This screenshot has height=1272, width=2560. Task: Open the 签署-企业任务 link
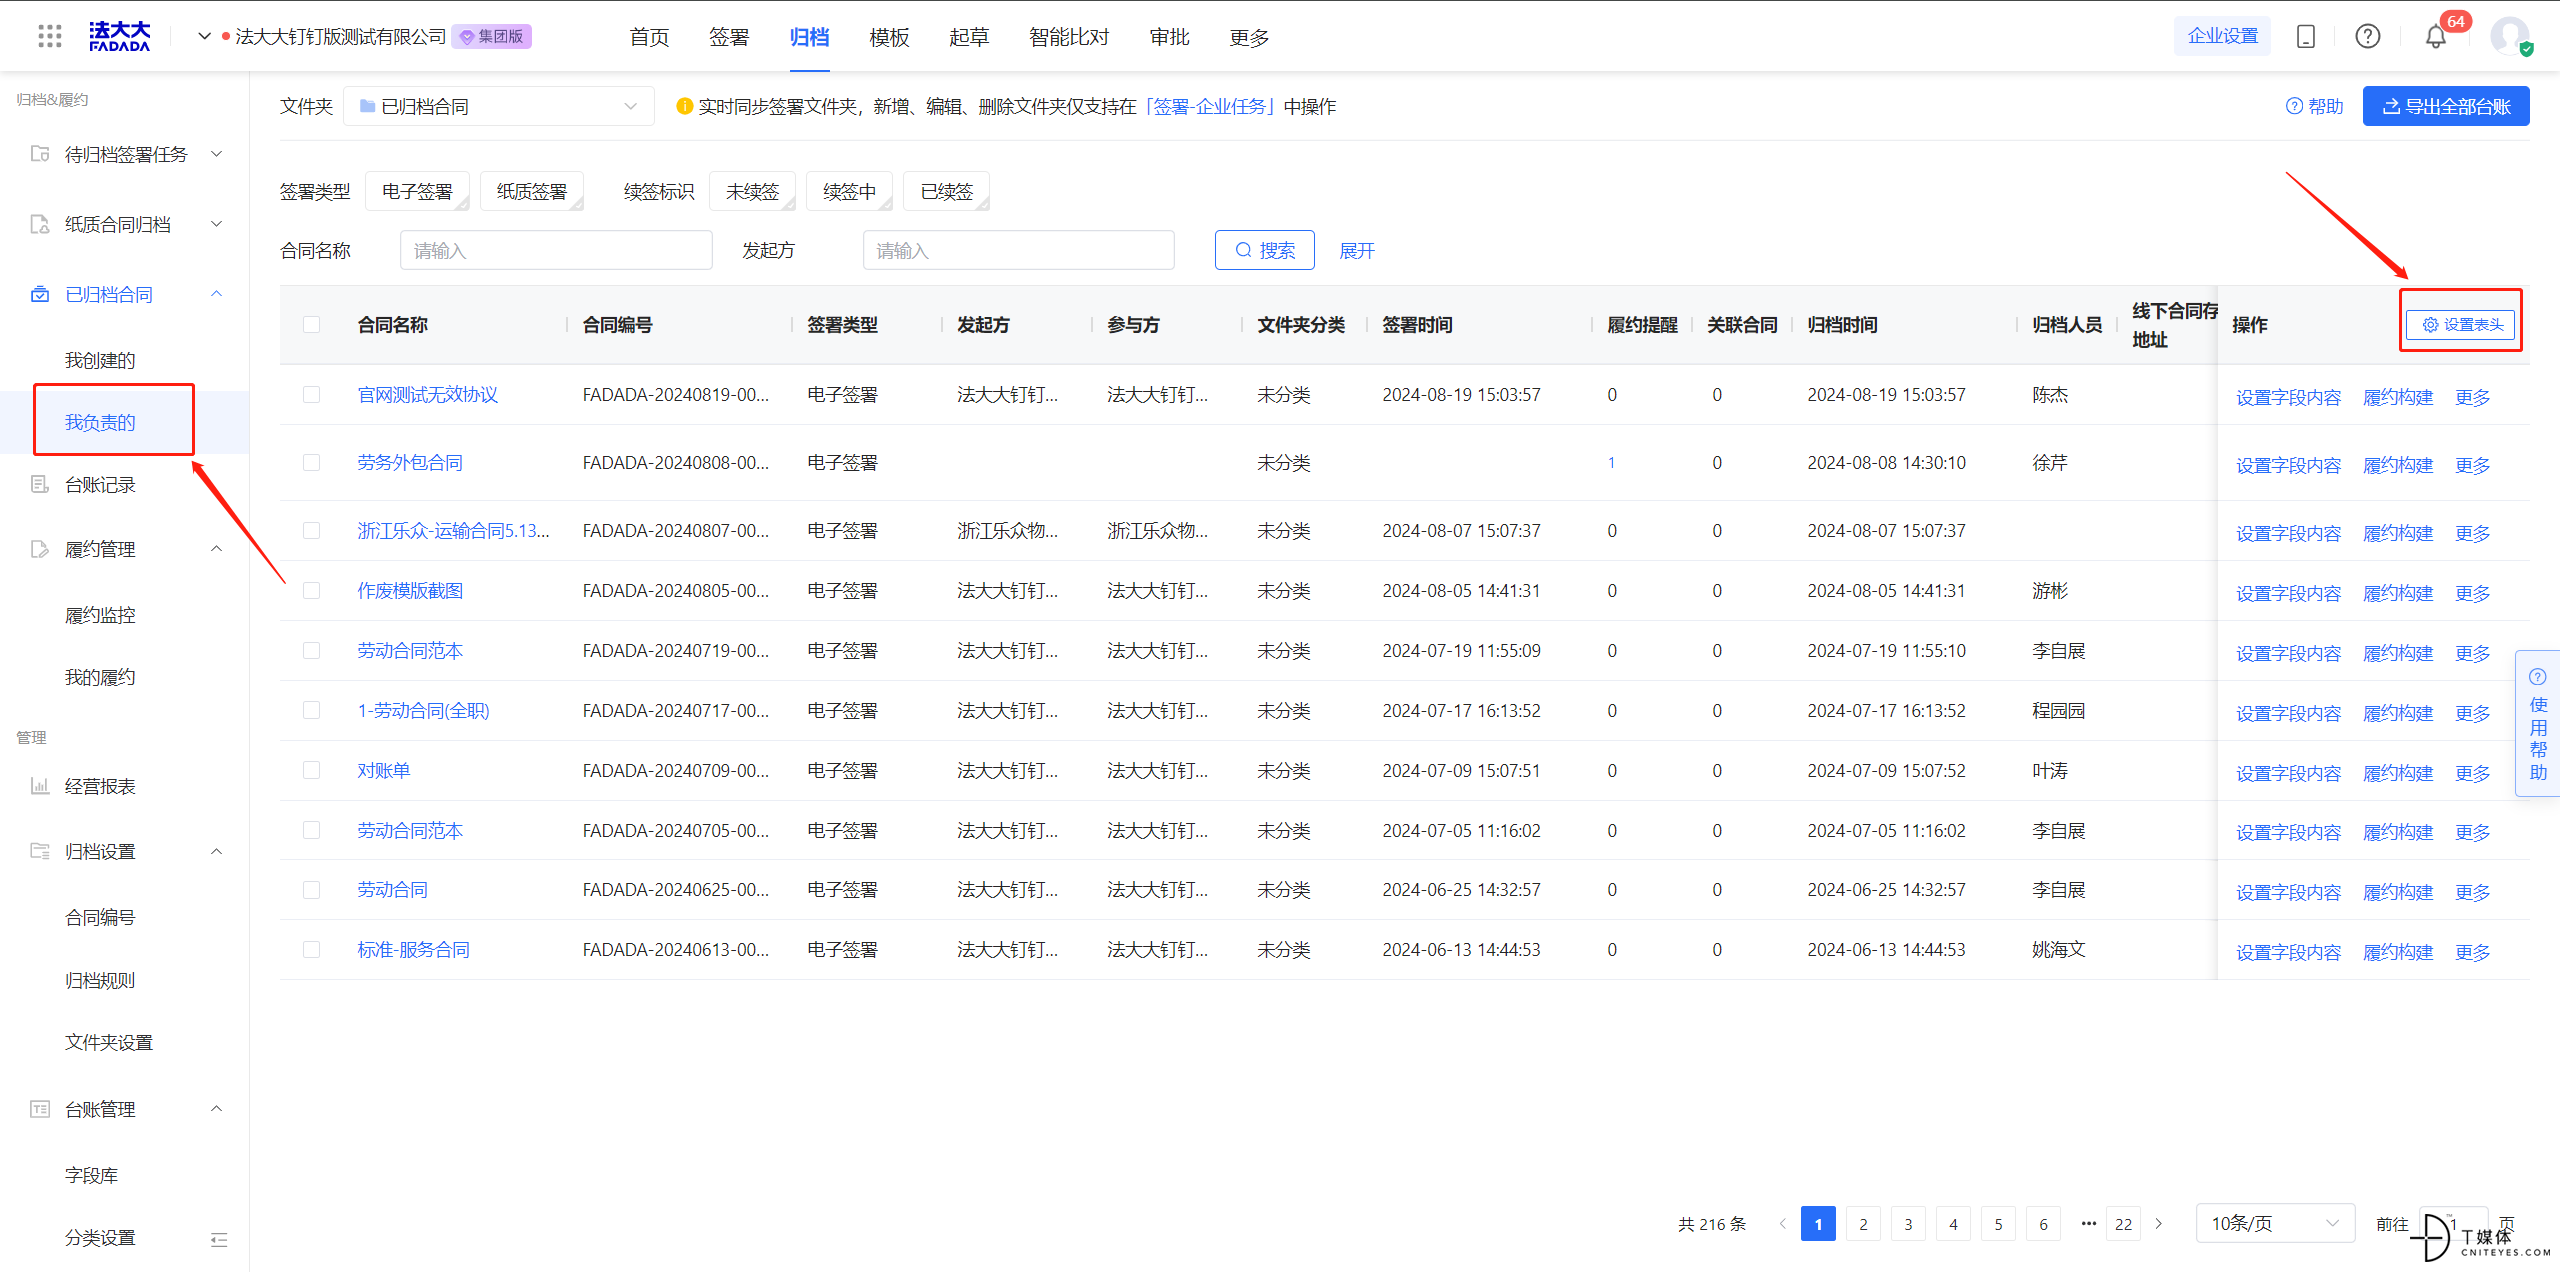[1210, 106]
